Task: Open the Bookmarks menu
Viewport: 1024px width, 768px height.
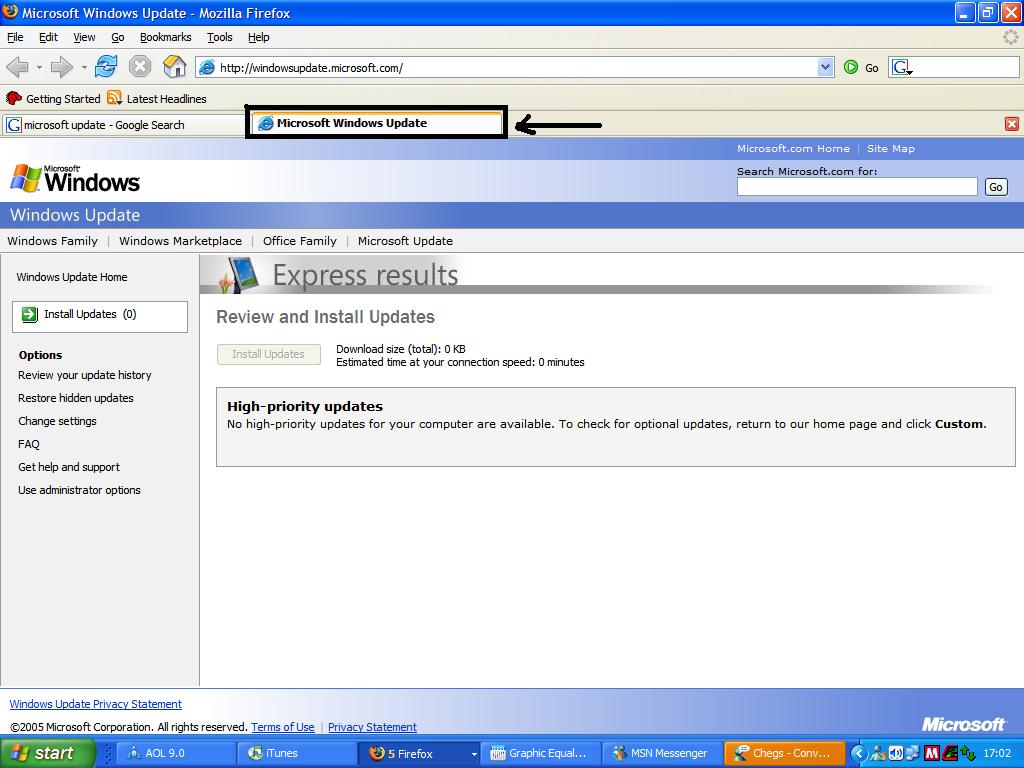Action: click(x=166, y=37)
